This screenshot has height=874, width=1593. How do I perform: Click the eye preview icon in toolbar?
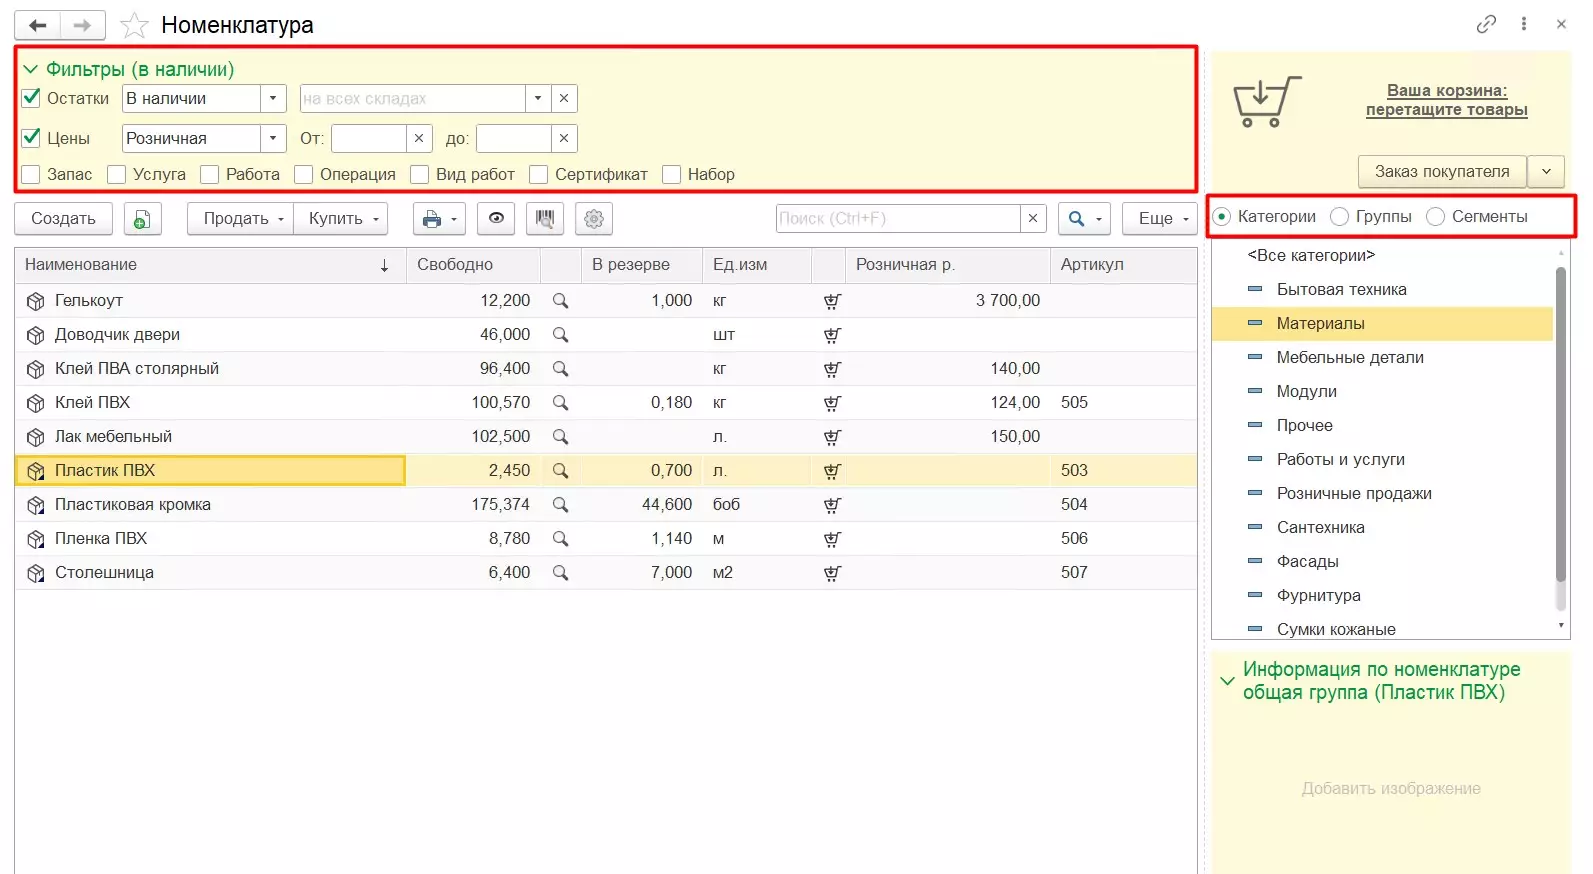click(x=496, y=219)
